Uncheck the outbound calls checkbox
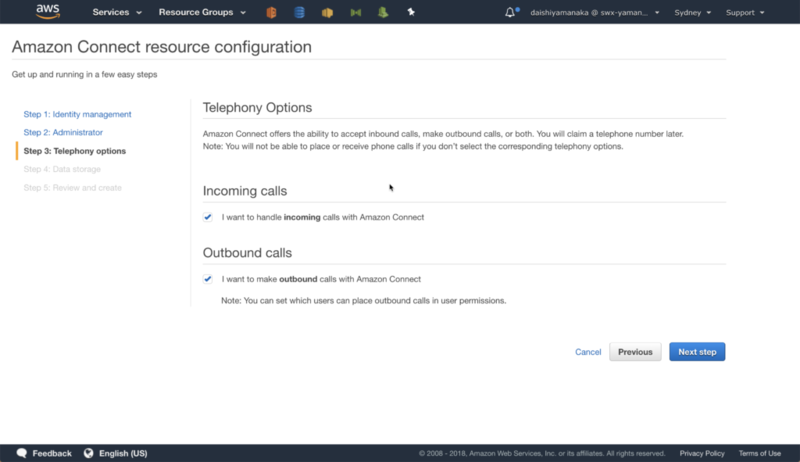 pos(208,279)
